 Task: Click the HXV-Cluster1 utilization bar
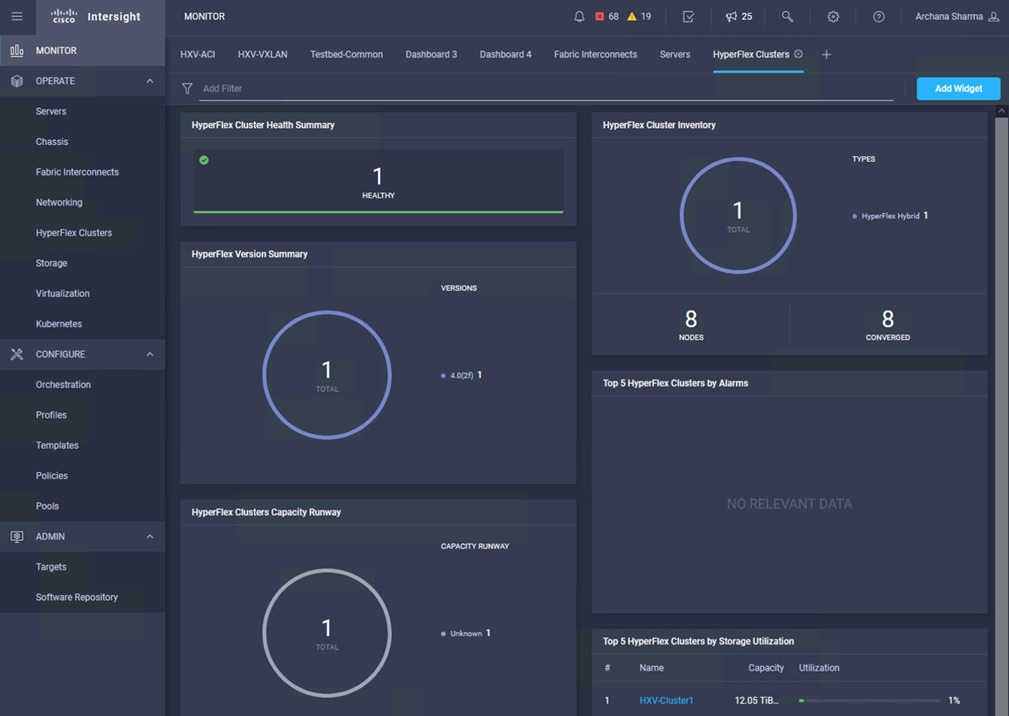[x=868, y=701]
